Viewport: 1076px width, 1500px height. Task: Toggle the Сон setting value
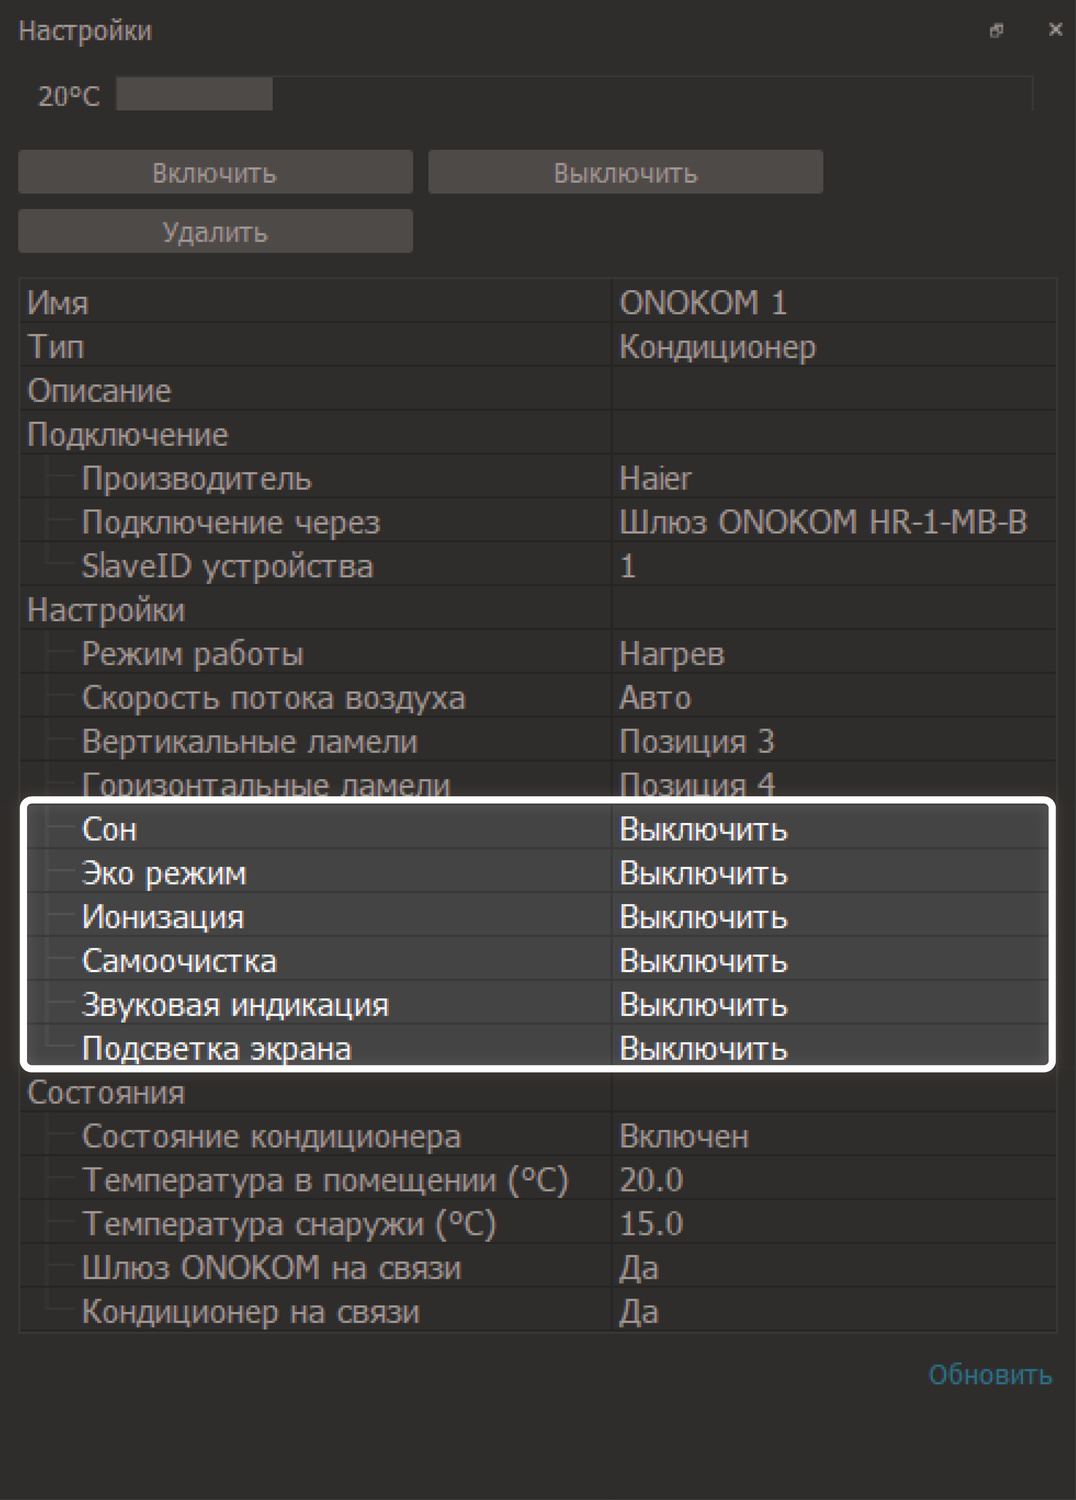tap(832, 830)
